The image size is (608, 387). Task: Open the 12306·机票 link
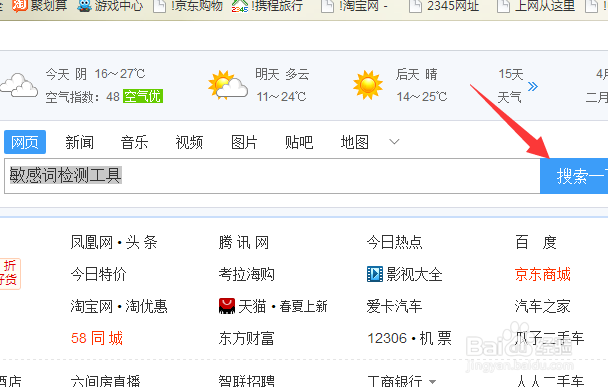click(x=409, y=338)
